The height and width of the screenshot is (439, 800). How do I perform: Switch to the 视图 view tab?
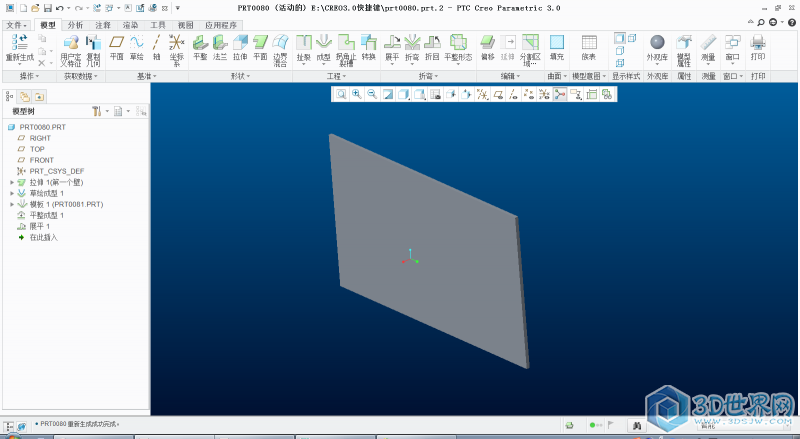[185, 25]
